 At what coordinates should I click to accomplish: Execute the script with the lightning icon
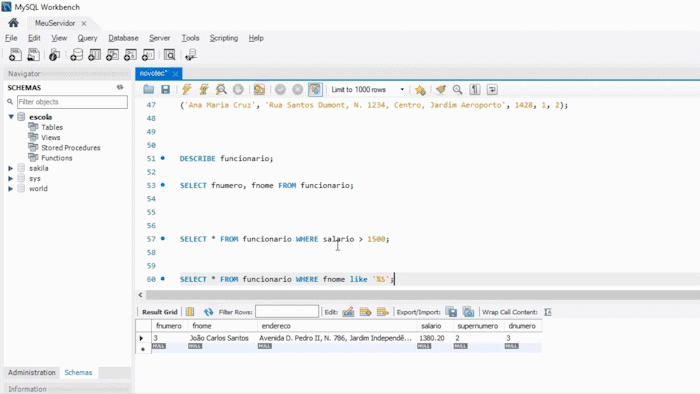click(x=187, y=89)
